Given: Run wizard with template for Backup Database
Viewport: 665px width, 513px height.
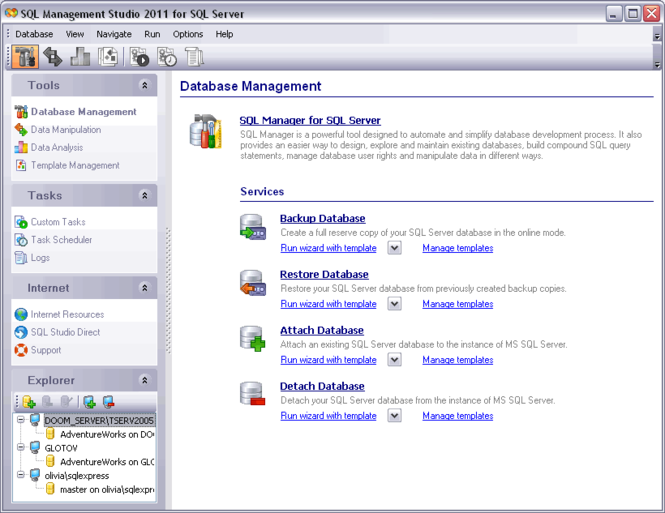Looking at the screenshot, I should click(x=329, y=248).
